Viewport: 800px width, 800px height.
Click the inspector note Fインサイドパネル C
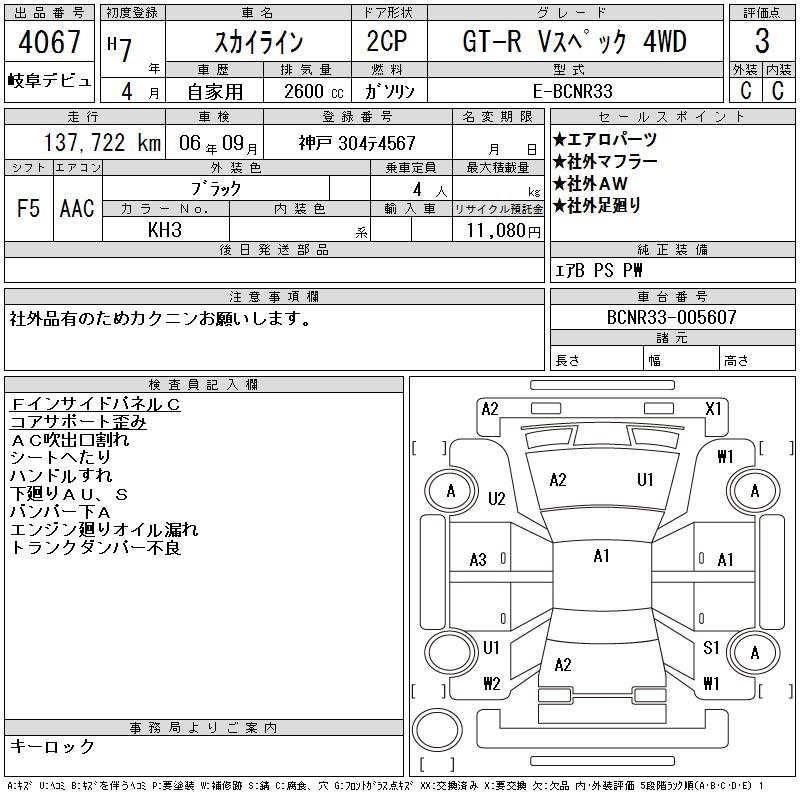click(95, 404)
